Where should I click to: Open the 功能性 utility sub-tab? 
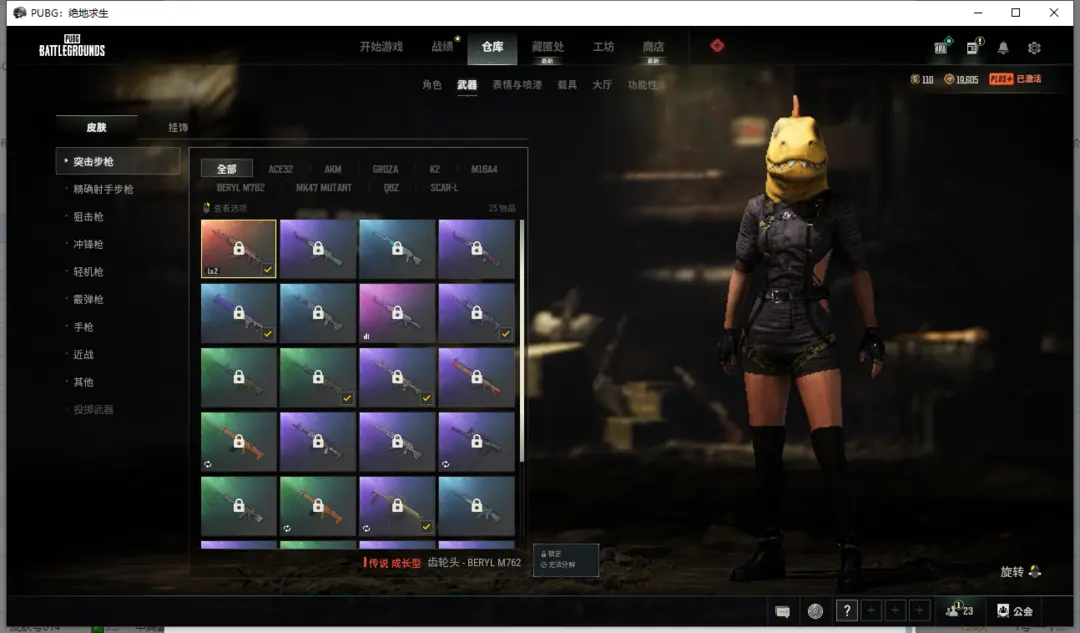click(642, 85)
